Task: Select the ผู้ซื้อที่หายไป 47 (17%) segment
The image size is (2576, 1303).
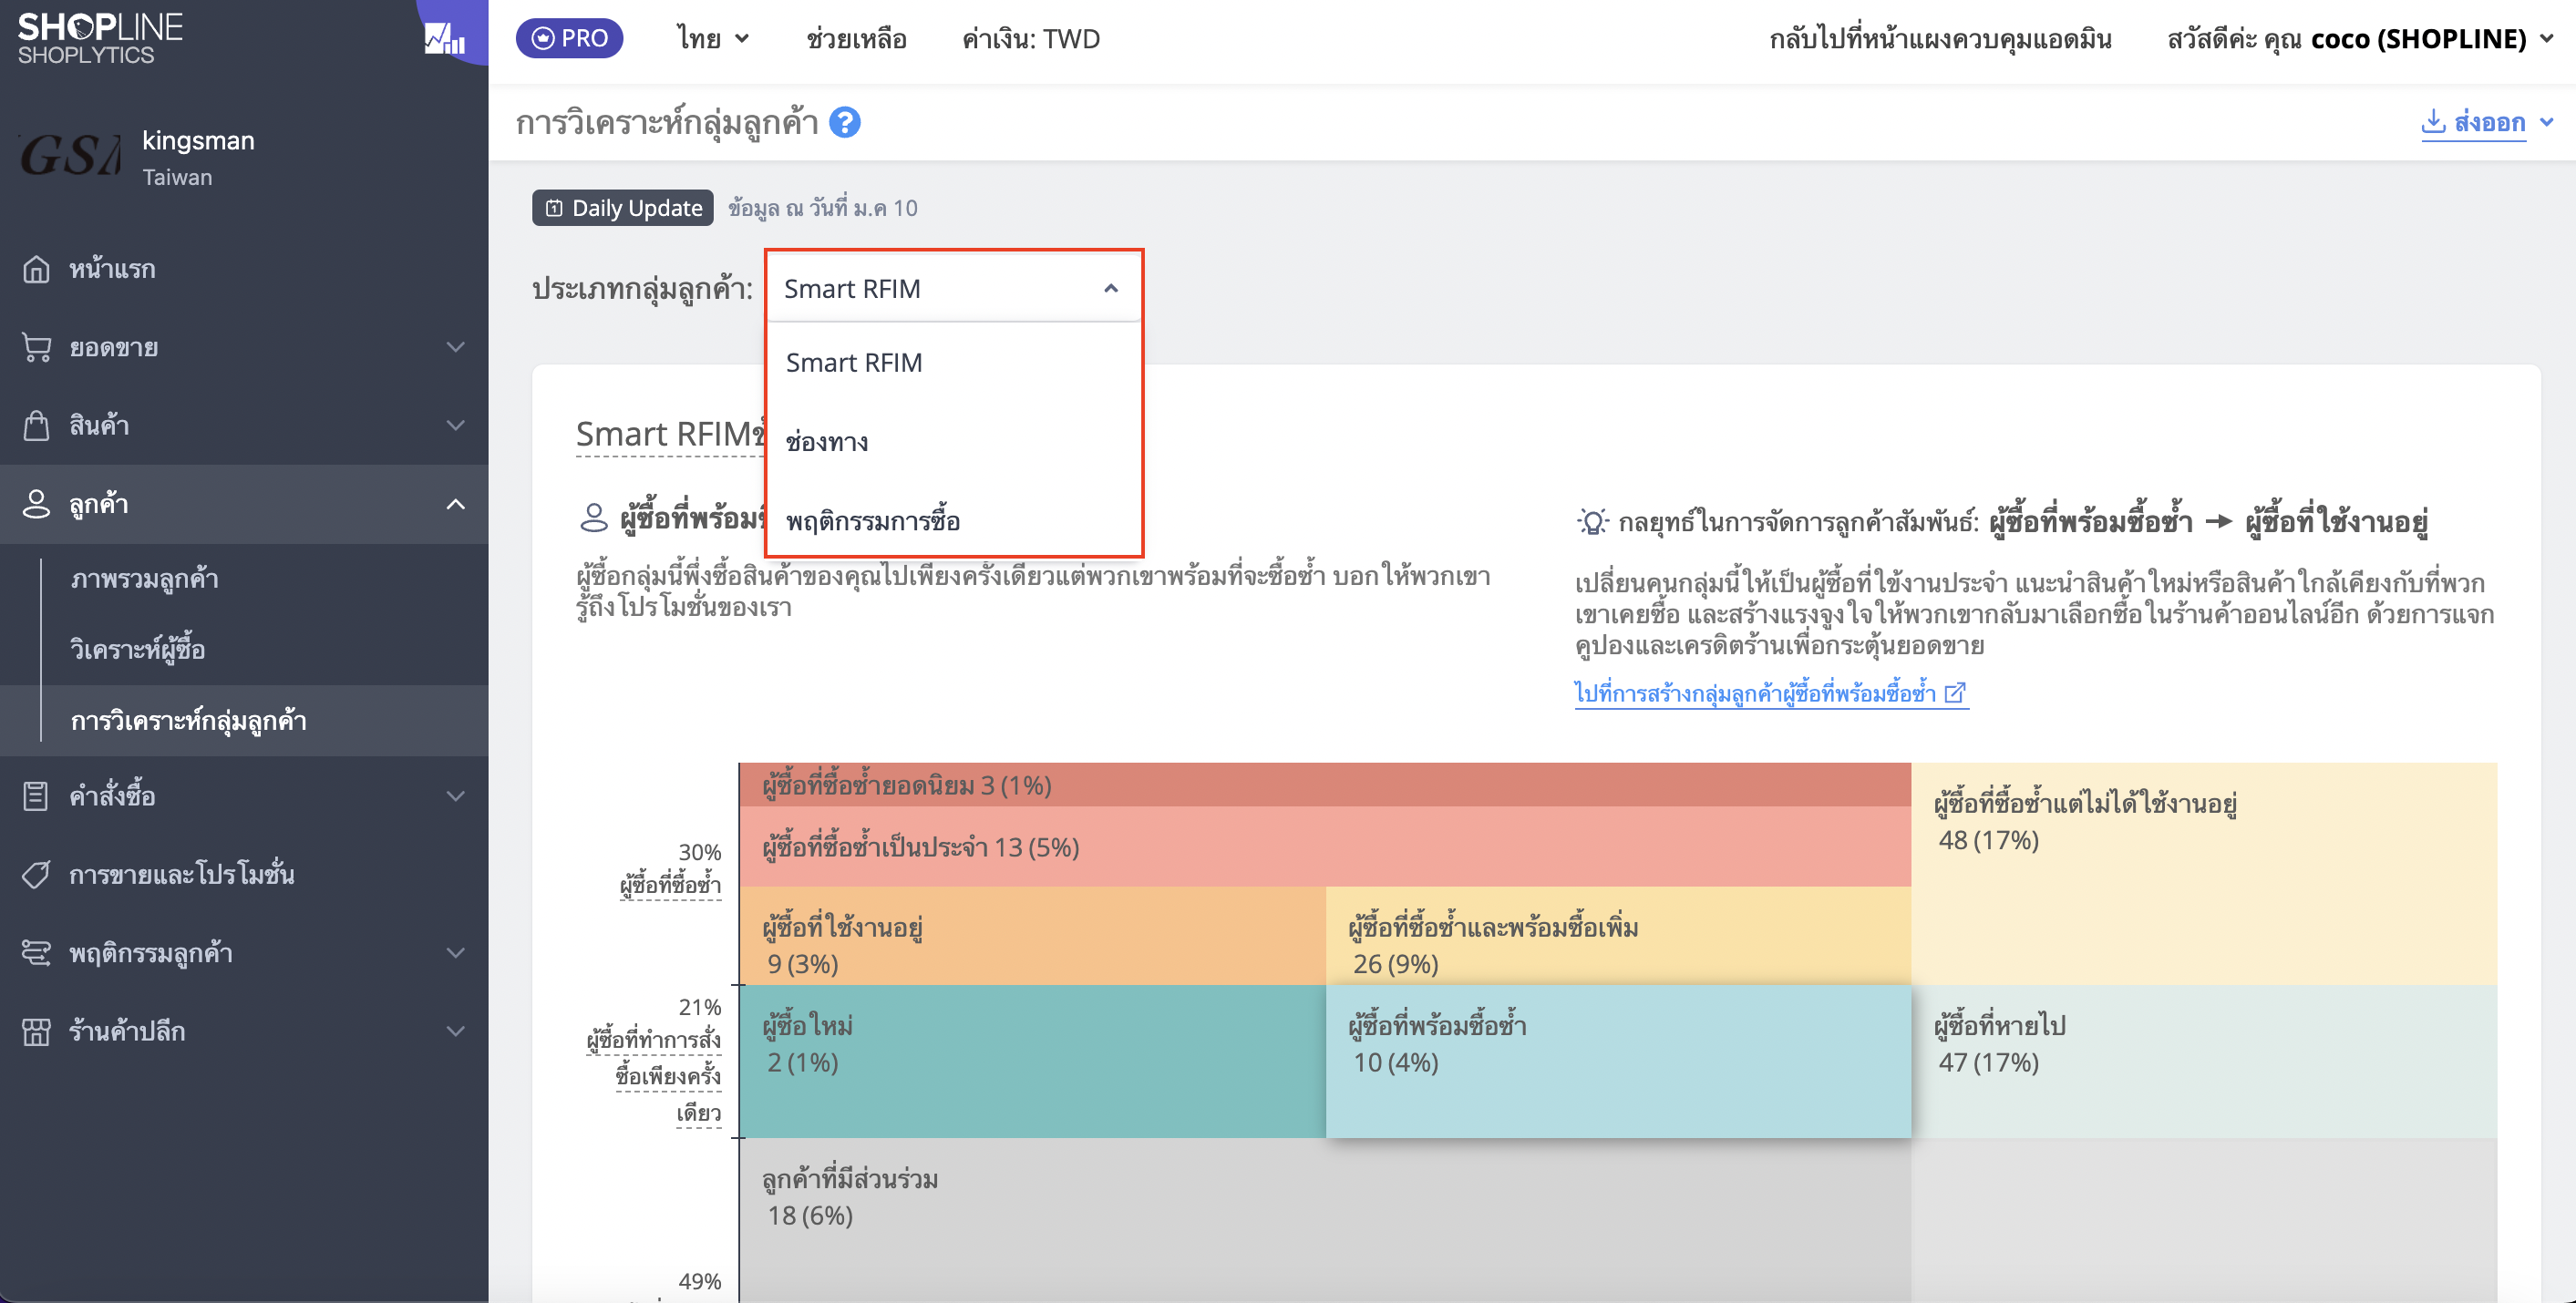Action: tap(2204, 1061)
